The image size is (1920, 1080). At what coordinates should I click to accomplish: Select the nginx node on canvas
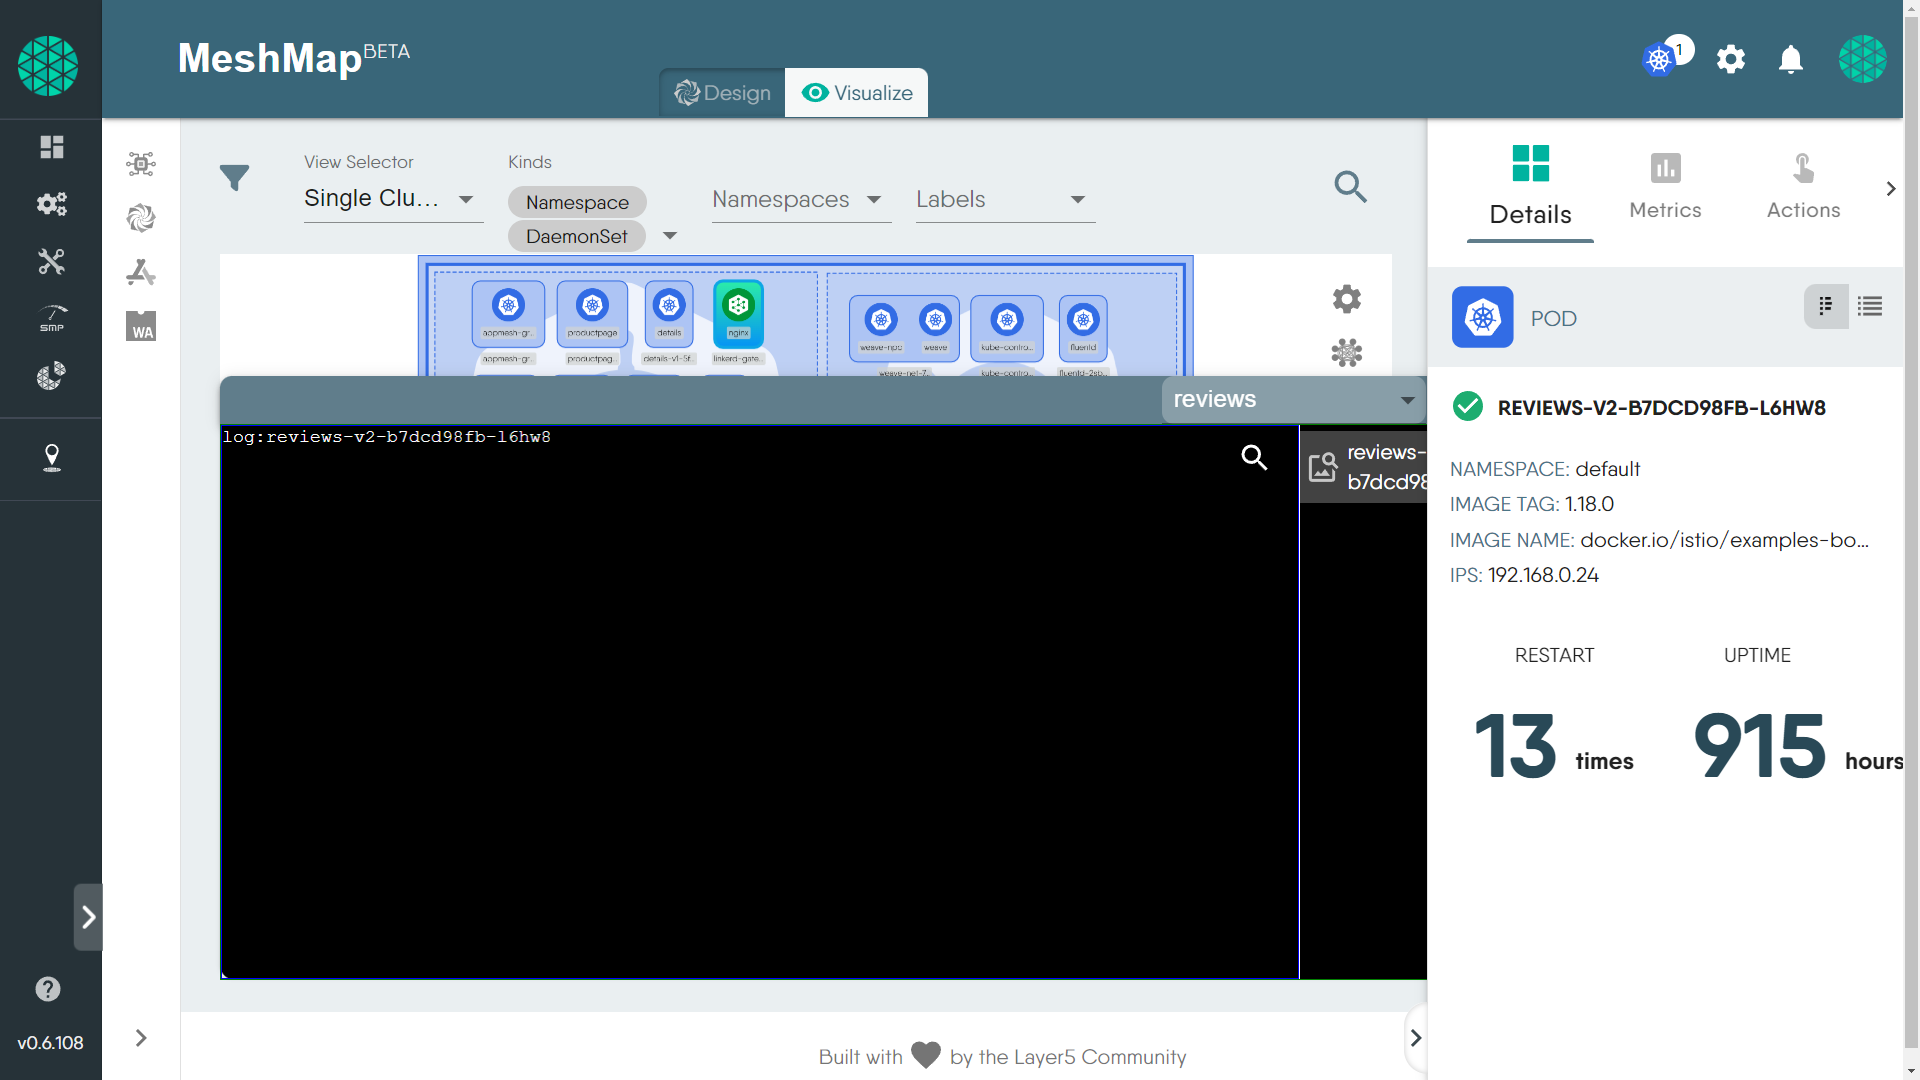tap(738, 314)
